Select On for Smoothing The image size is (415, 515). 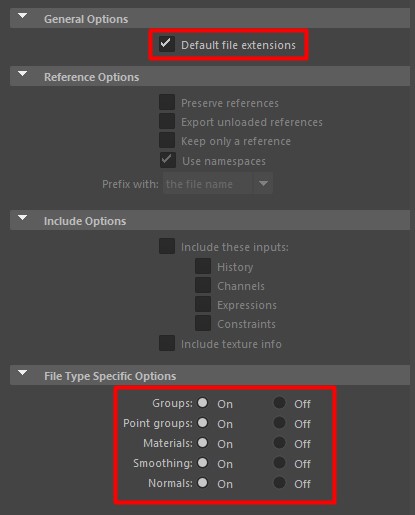202,463
